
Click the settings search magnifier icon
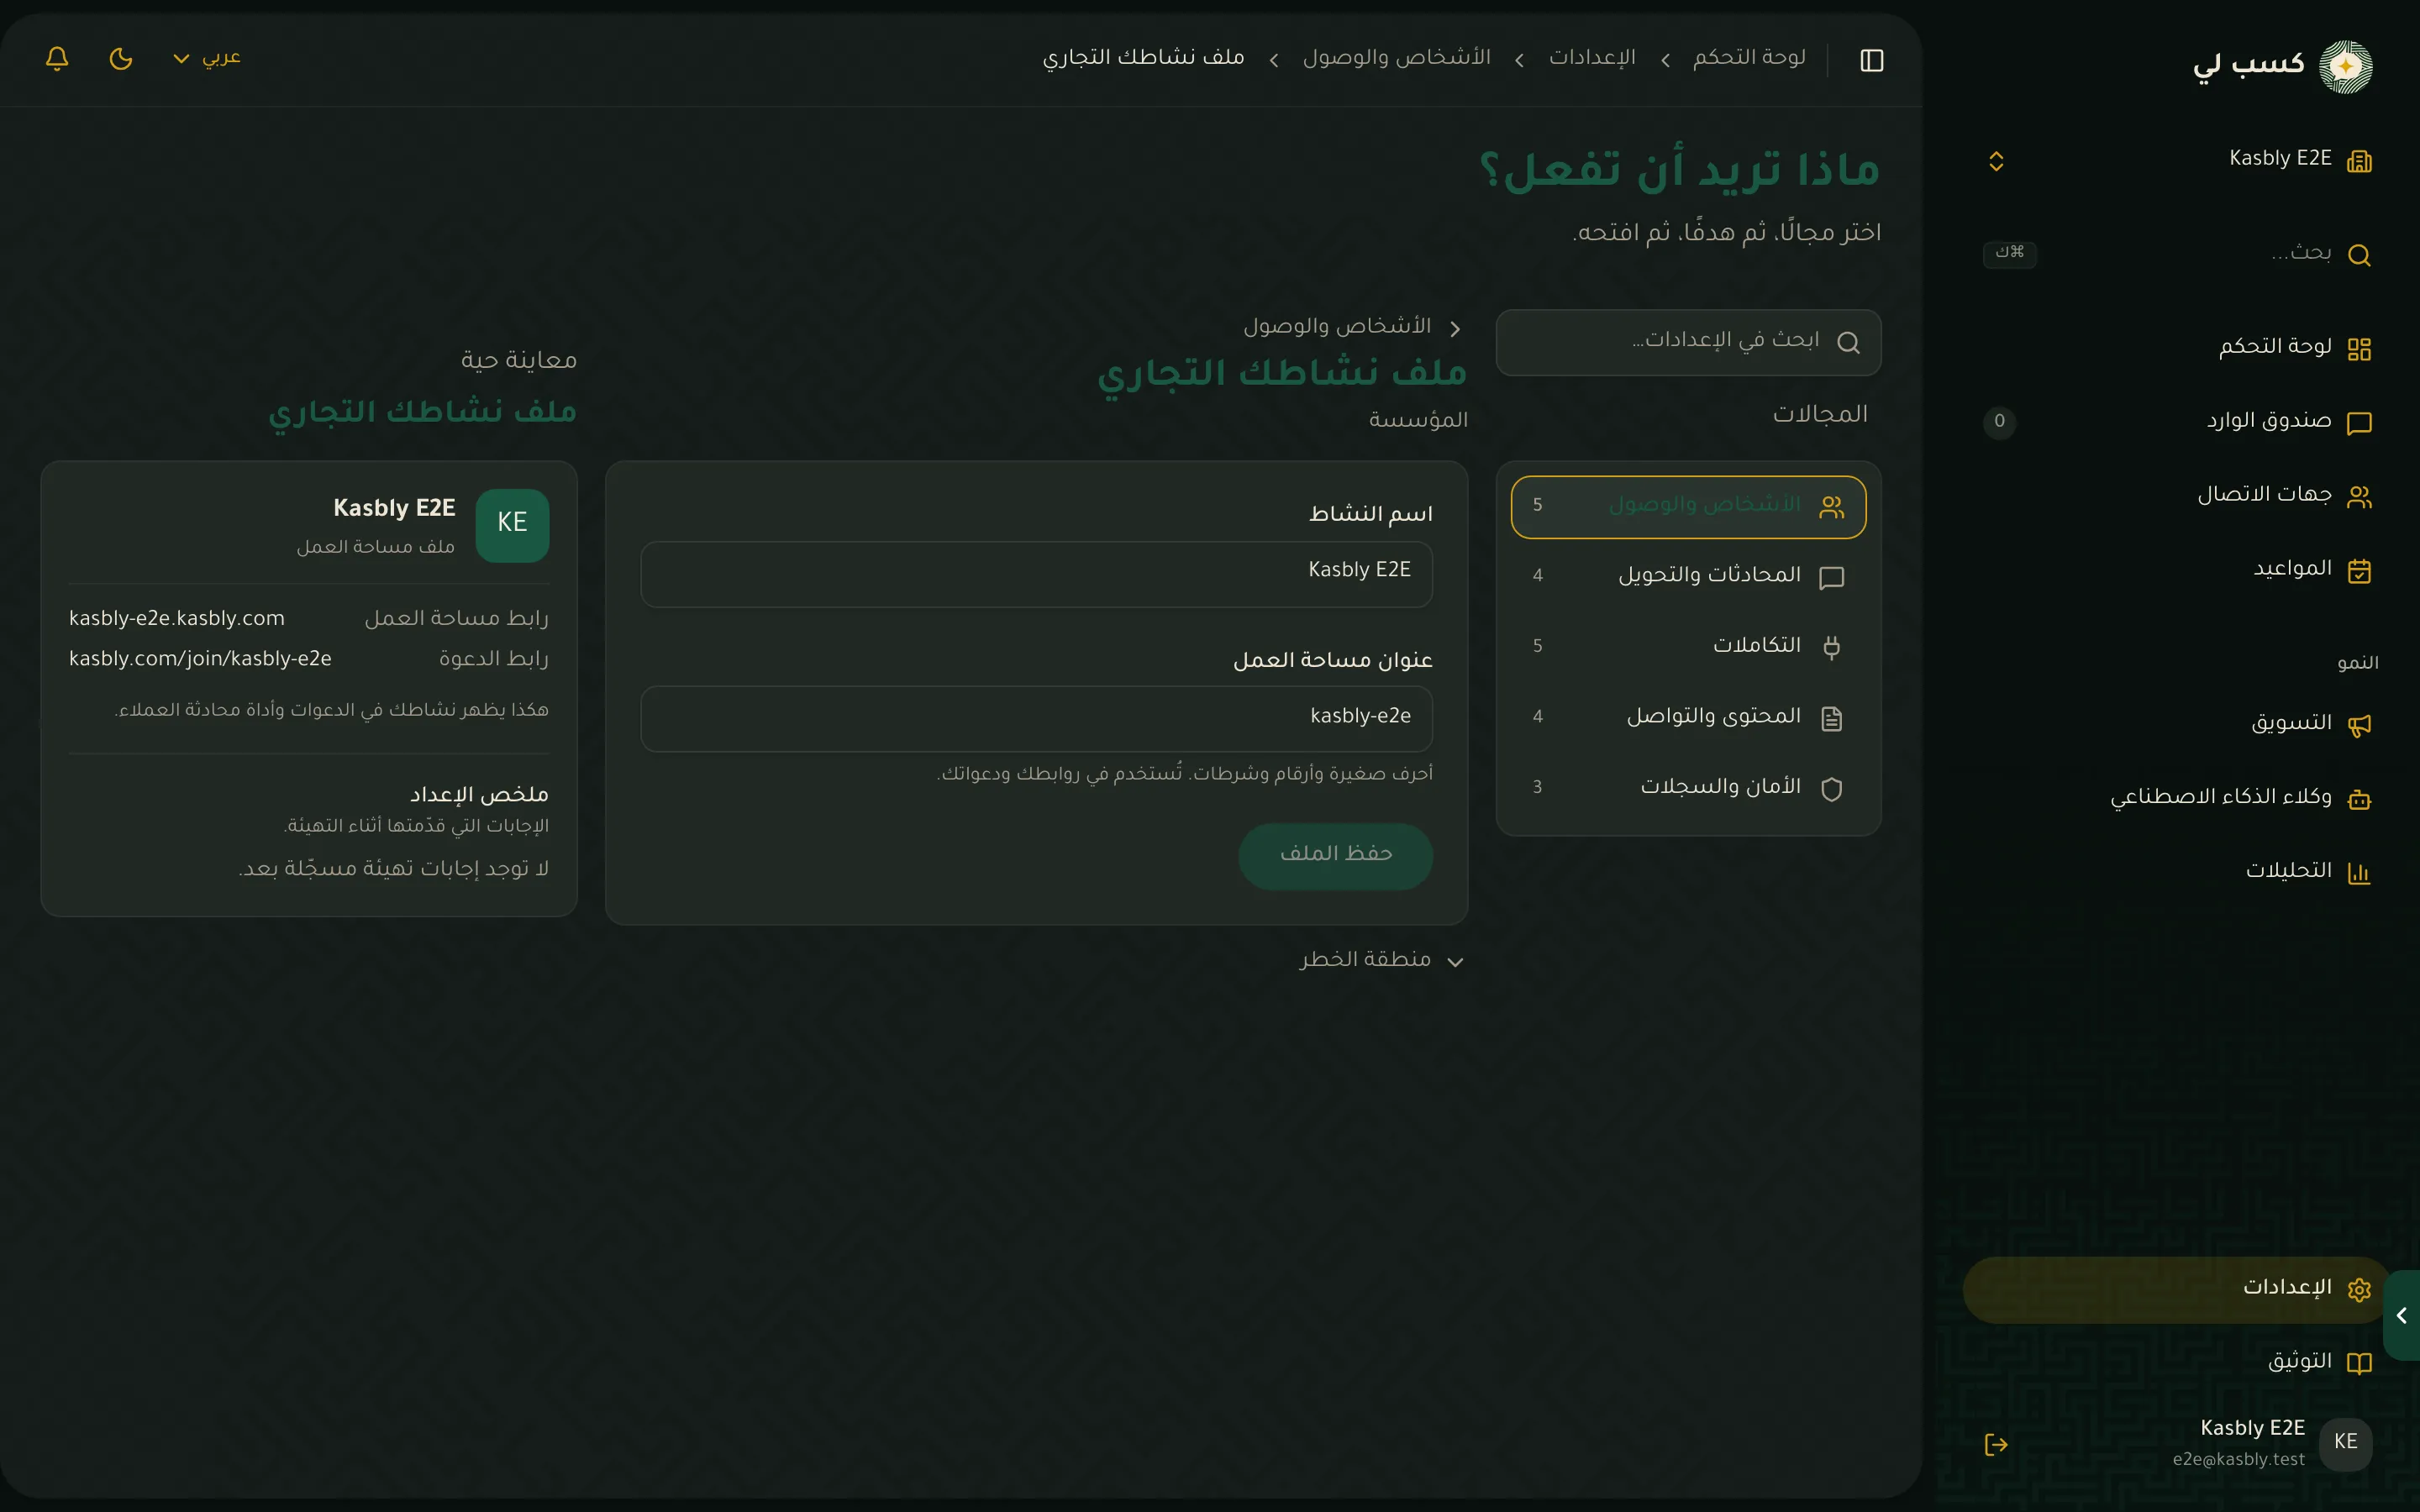[x=1848, y=343]
